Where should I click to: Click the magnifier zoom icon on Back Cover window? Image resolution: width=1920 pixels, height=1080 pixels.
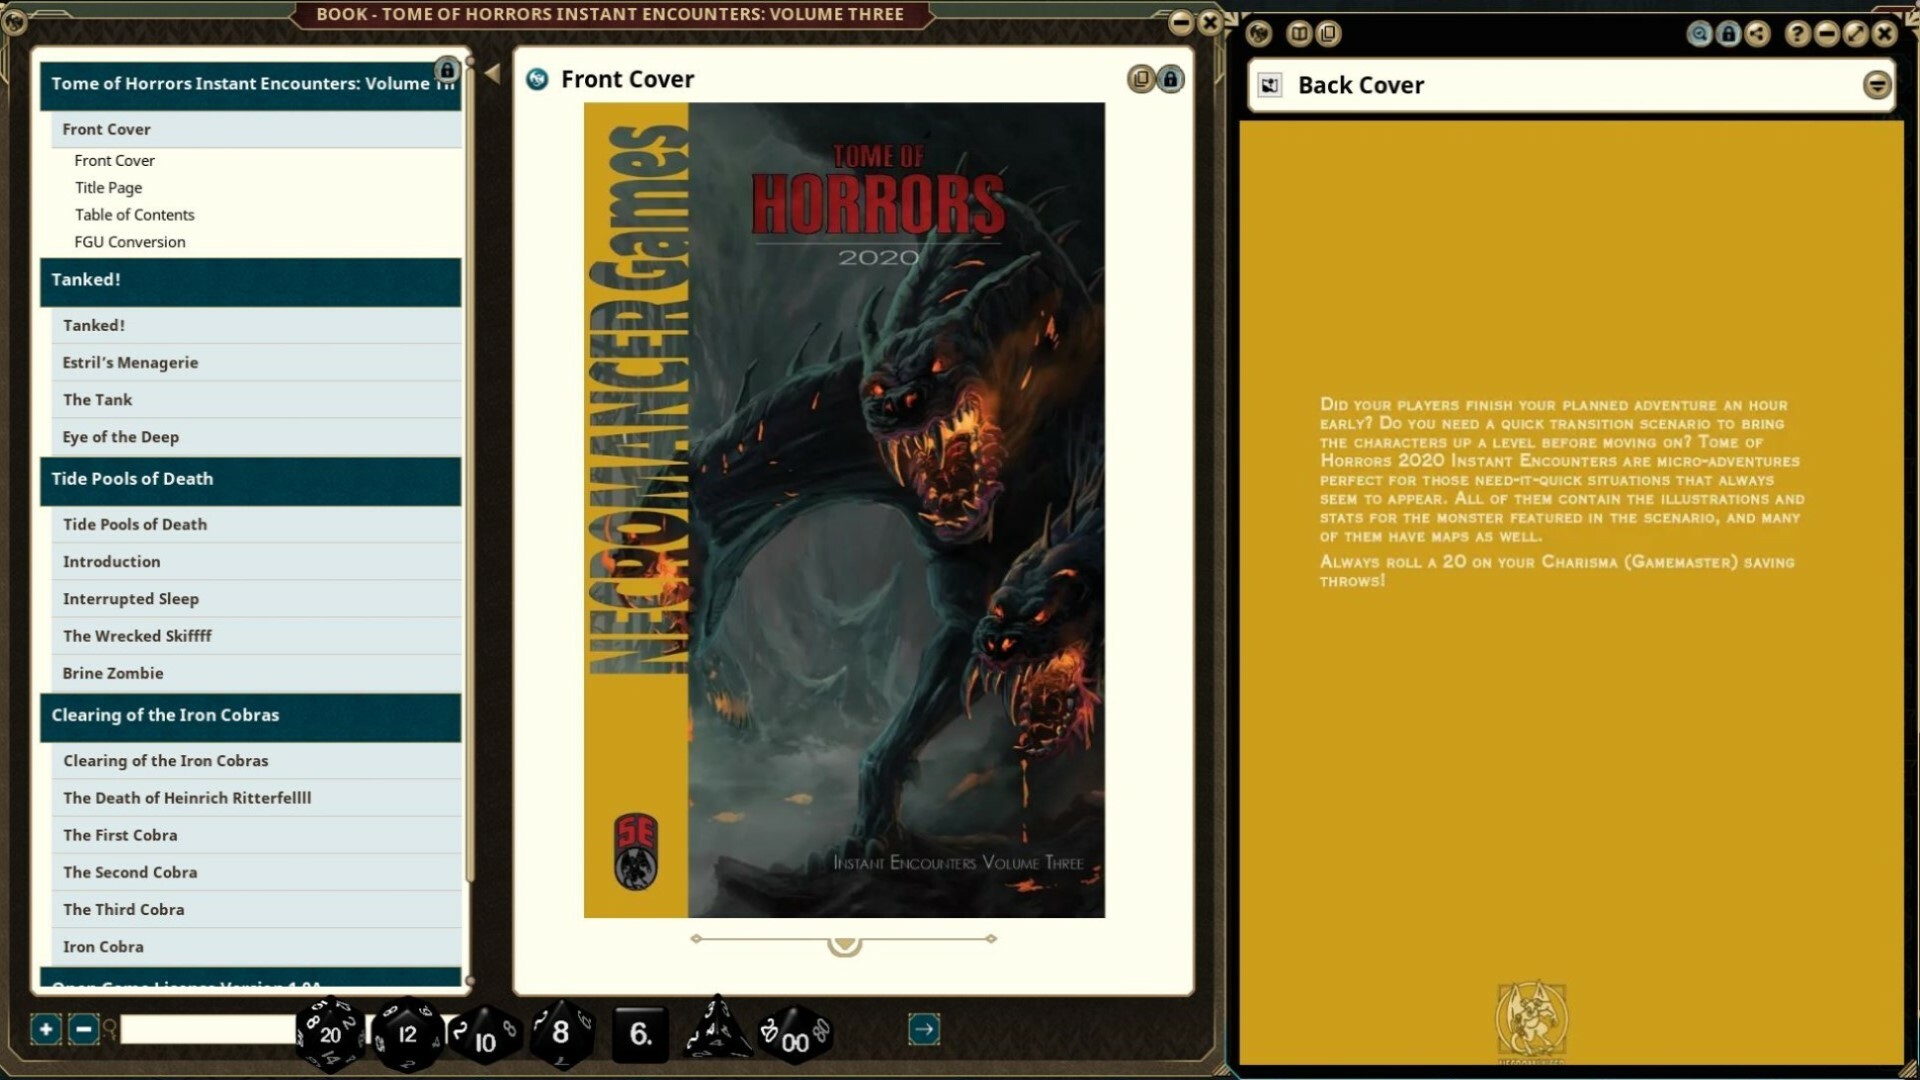pyautogui.click(x=1700, y=33)
